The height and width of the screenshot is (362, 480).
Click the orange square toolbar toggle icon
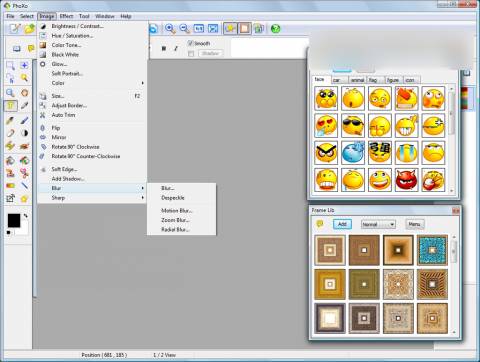point(245,29)
